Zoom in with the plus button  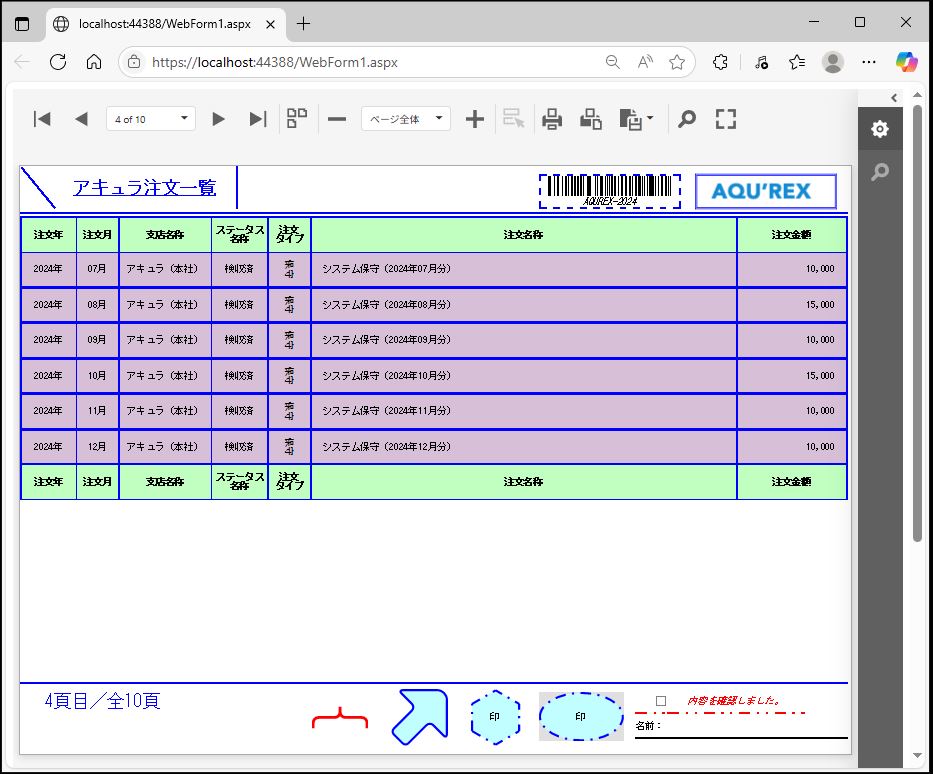(x=475, y=119)
